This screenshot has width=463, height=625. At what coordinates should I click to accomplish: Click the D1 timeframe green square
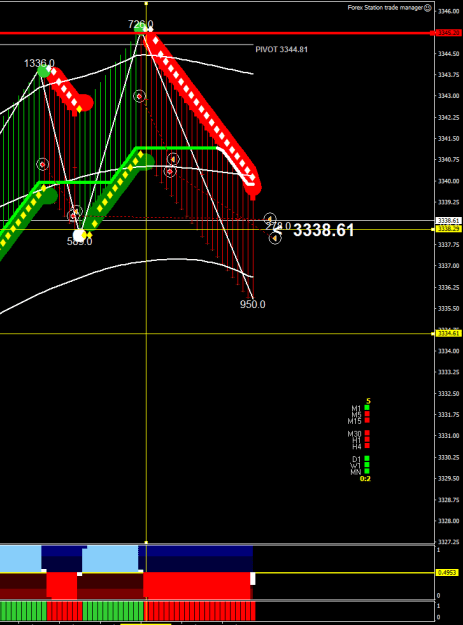(367, 458)
